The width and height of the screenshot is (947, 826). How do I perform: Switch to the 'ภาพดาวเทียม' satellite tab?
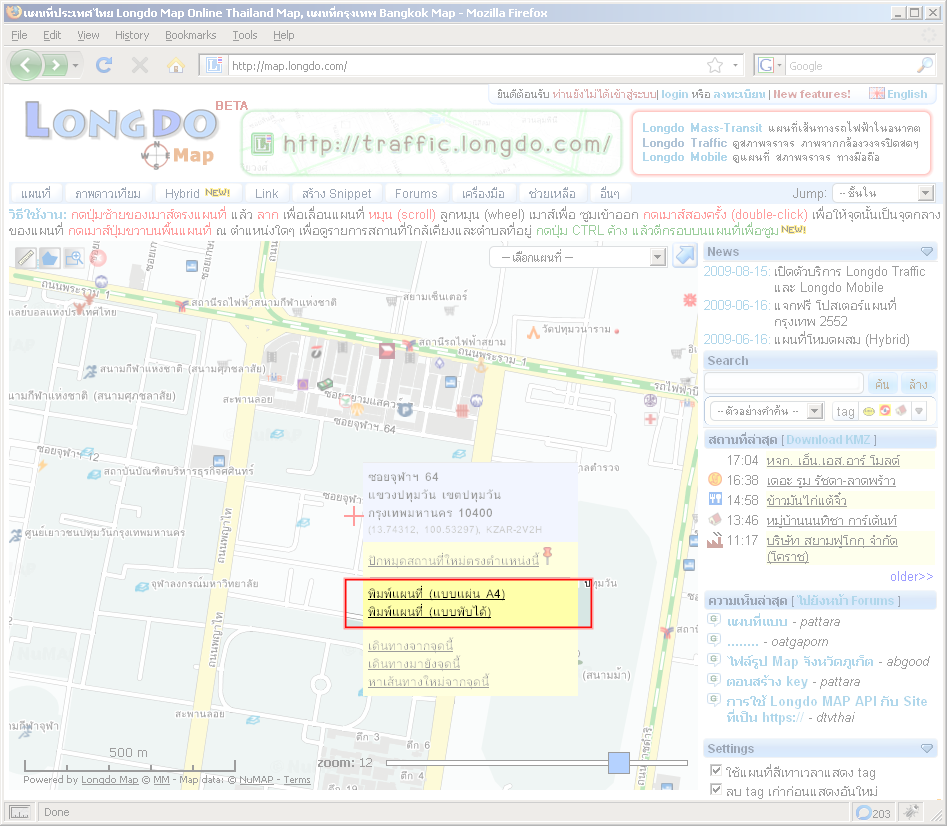click(x=108, y=193)
